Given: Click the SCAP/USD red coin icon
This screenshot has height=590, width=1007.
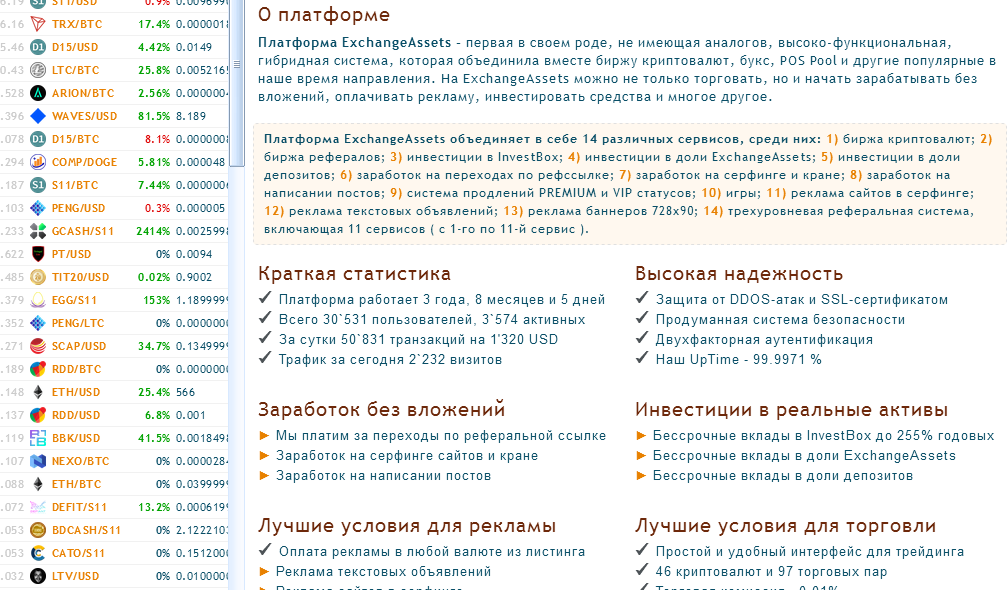Looking at the screenshot, I should coord(38,346).
